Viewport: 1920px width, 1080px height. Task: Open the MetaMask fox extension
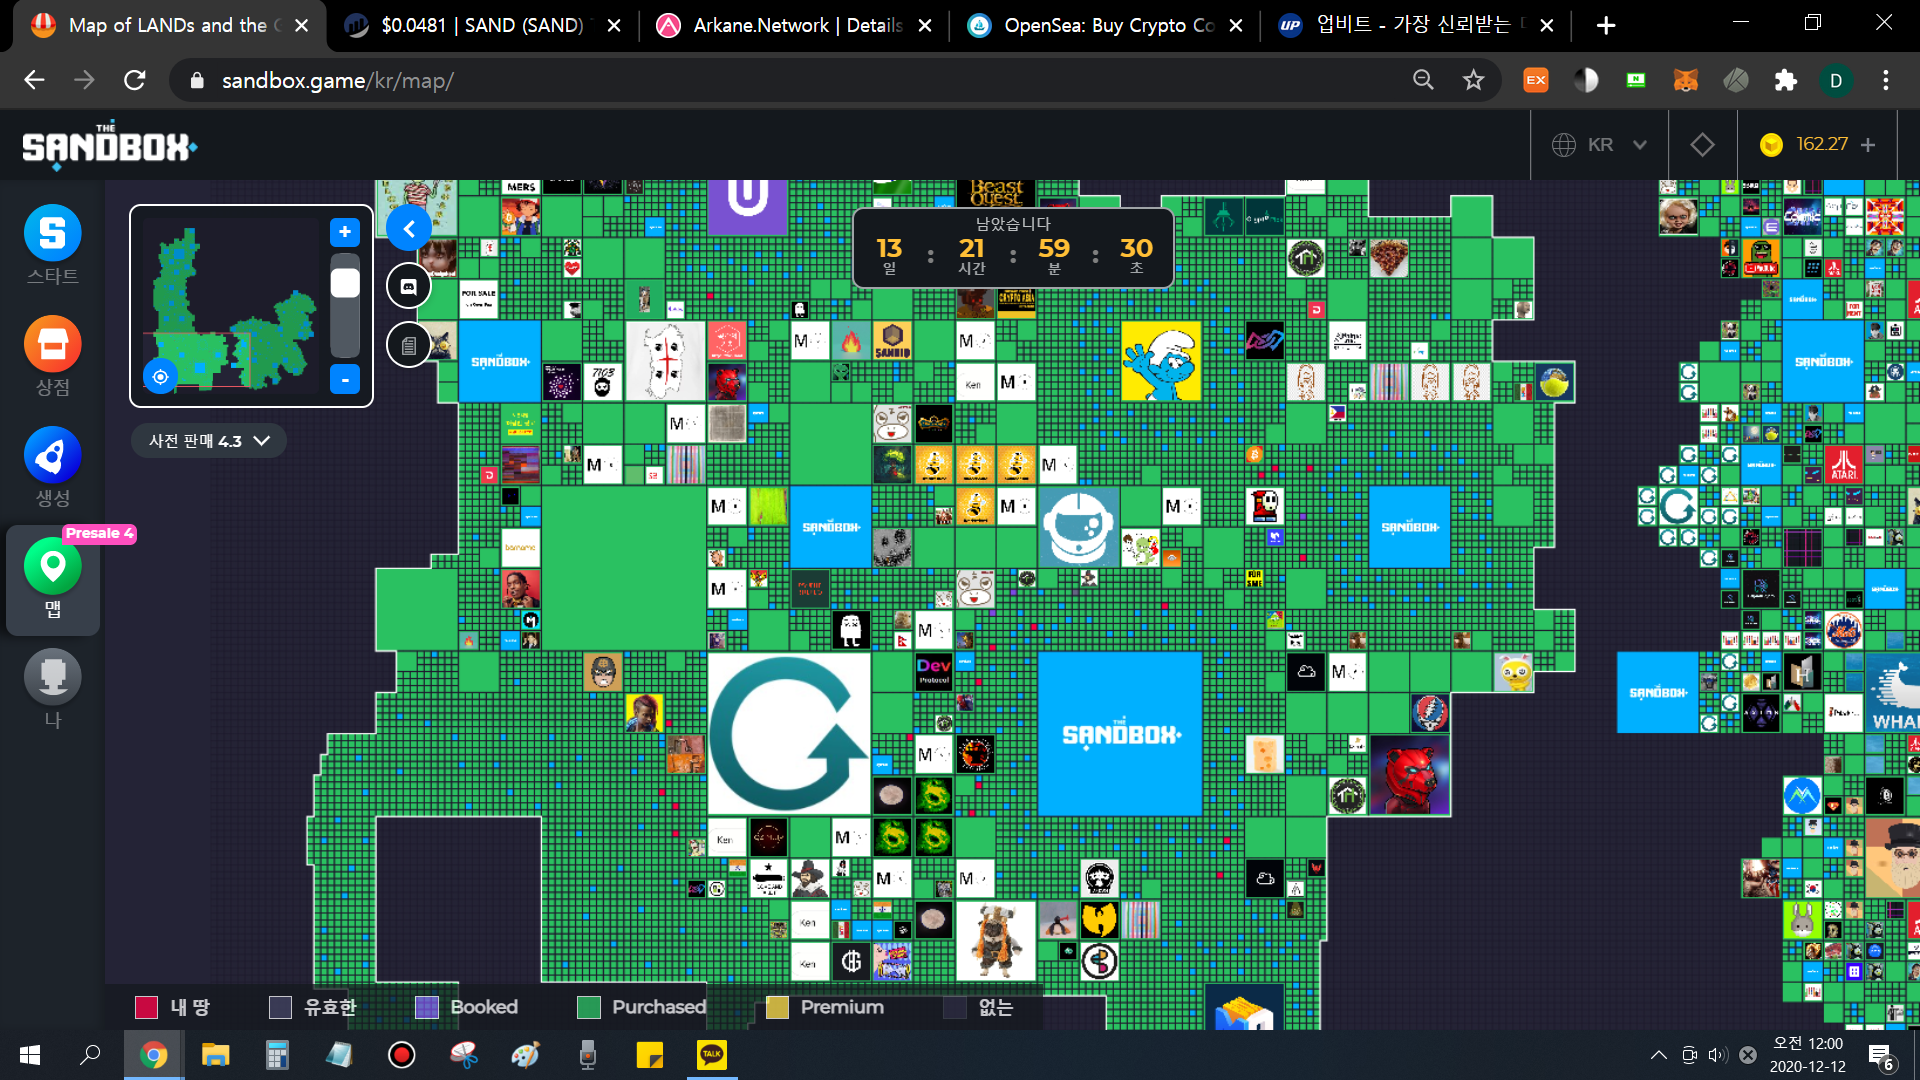pyautogui.click(x=1686, y=80)
